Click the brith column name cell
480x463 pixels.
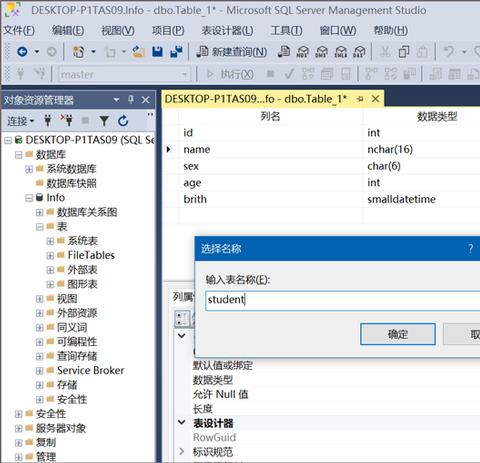pos(271,199)
